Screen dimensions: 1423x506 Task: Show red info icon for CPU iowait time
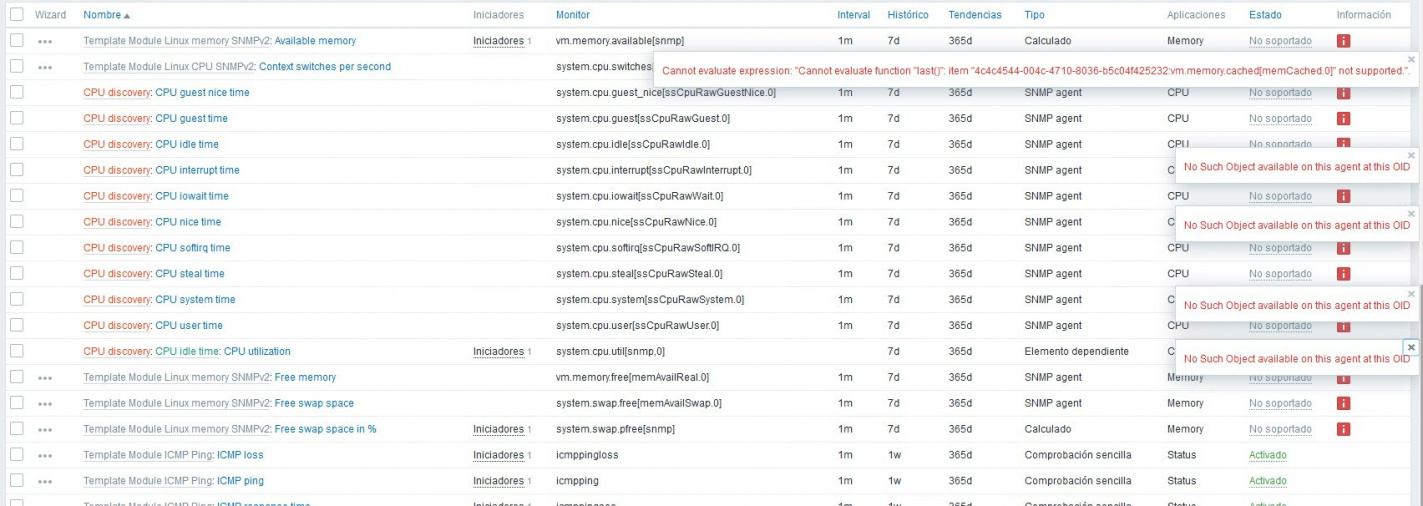1343,197
